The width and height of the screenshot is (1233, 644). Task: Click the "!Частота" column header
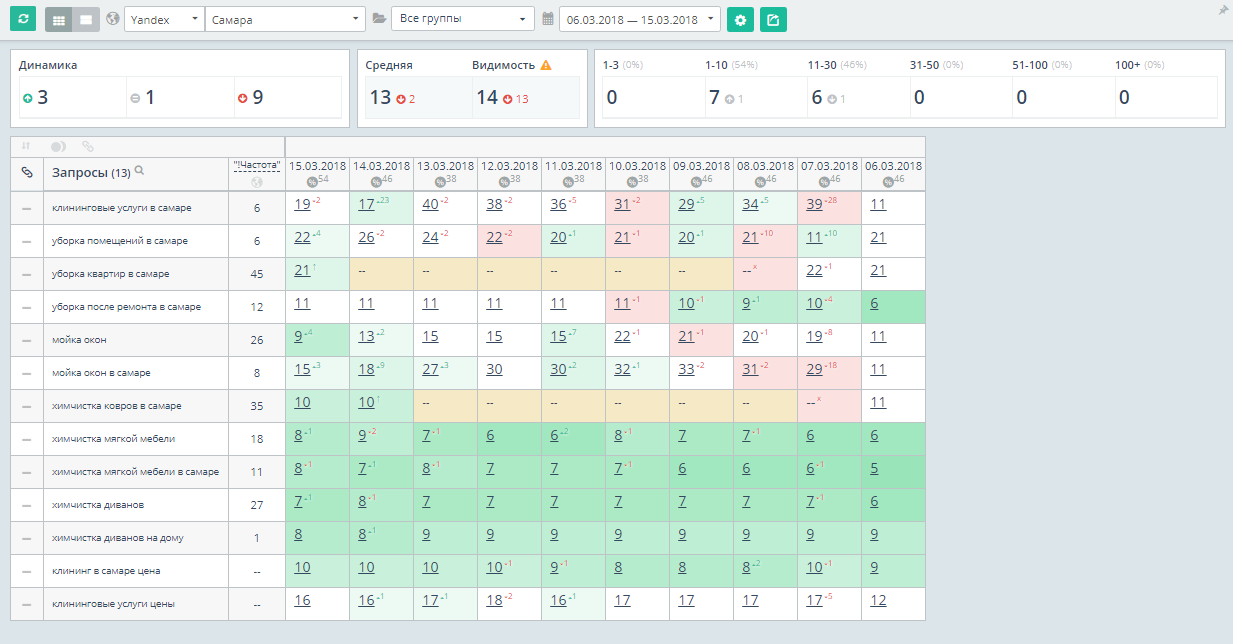(256, 165)
